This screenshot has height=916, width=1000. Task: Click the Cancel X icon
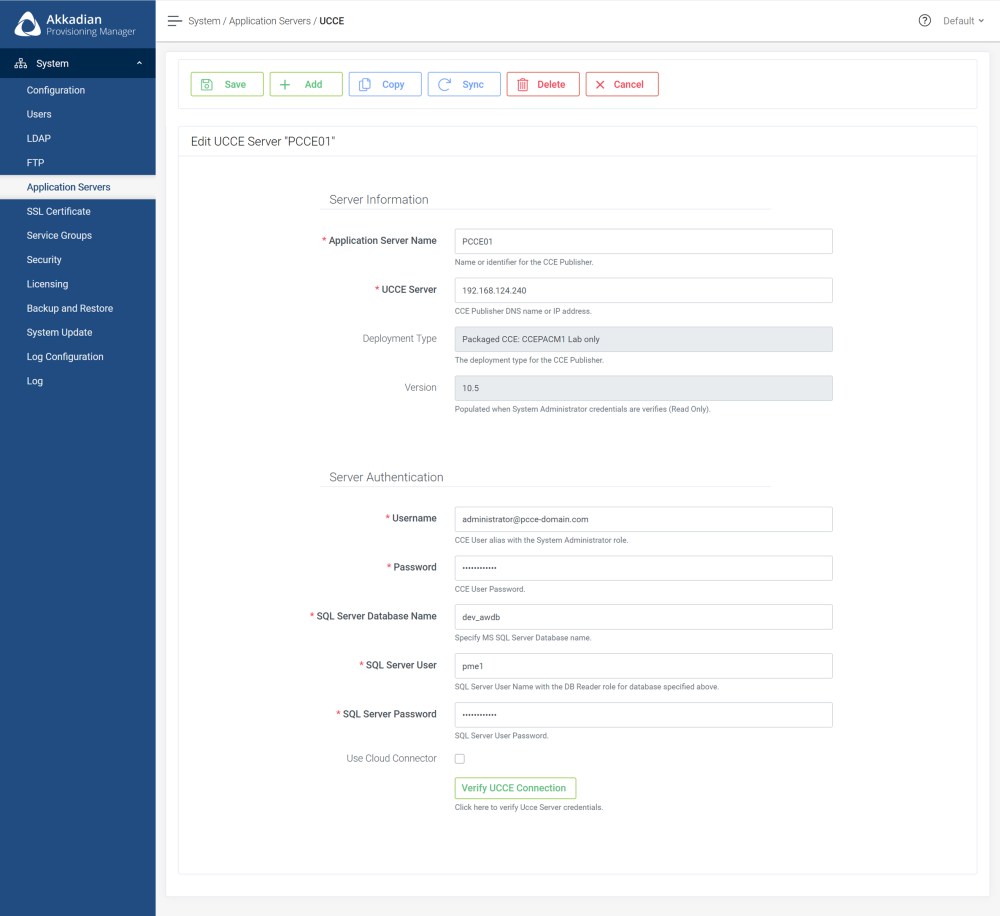click(x=602, y=84)
